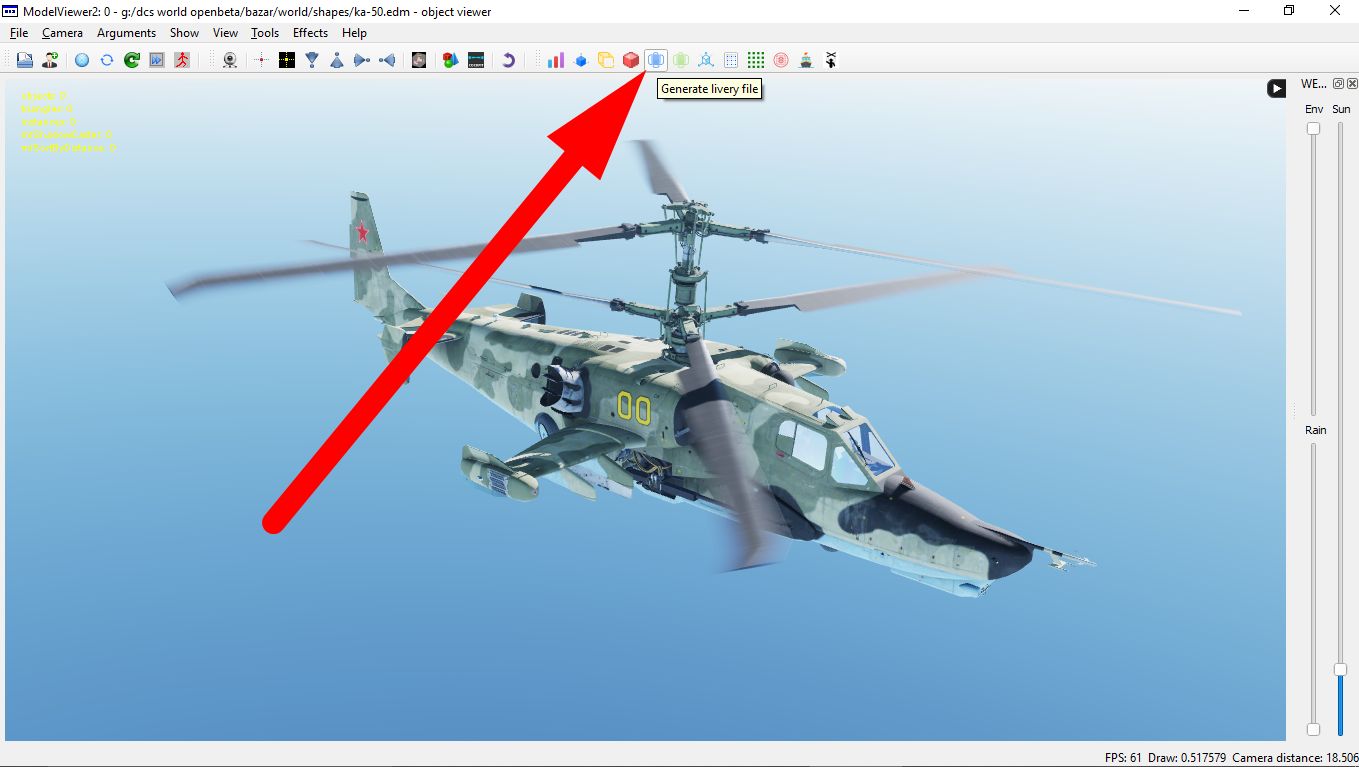This screenshot has height=767, width=1359.
Task: Float the weather dock panel
Action: pos(1339,84)
